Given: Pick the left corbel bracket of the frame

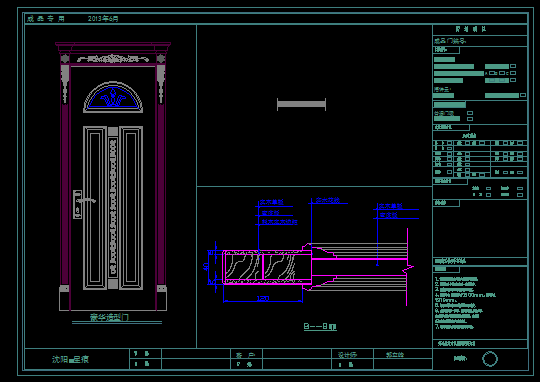Looking at the screenshot, I should click(x=65, y=84).
